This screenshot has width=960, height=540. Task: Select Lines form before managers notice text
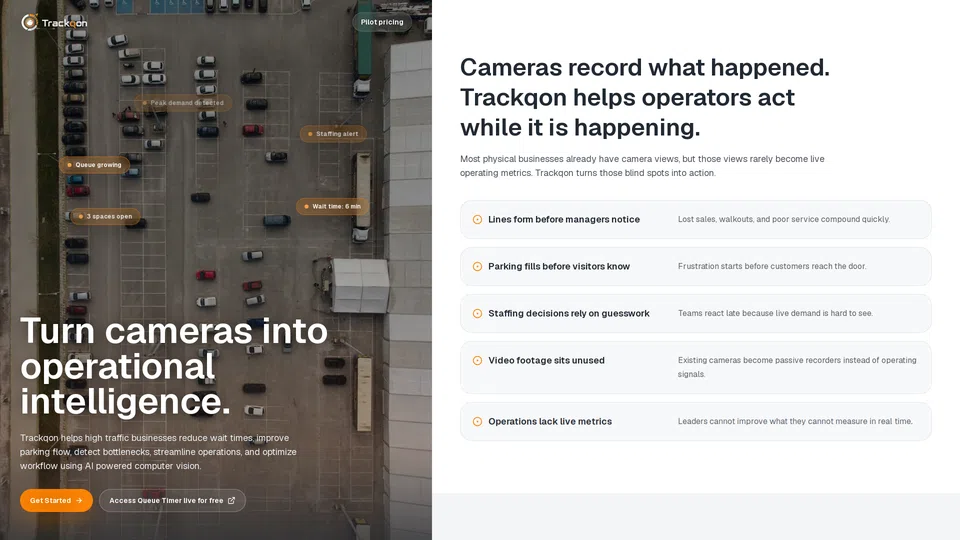pos(564,219)
